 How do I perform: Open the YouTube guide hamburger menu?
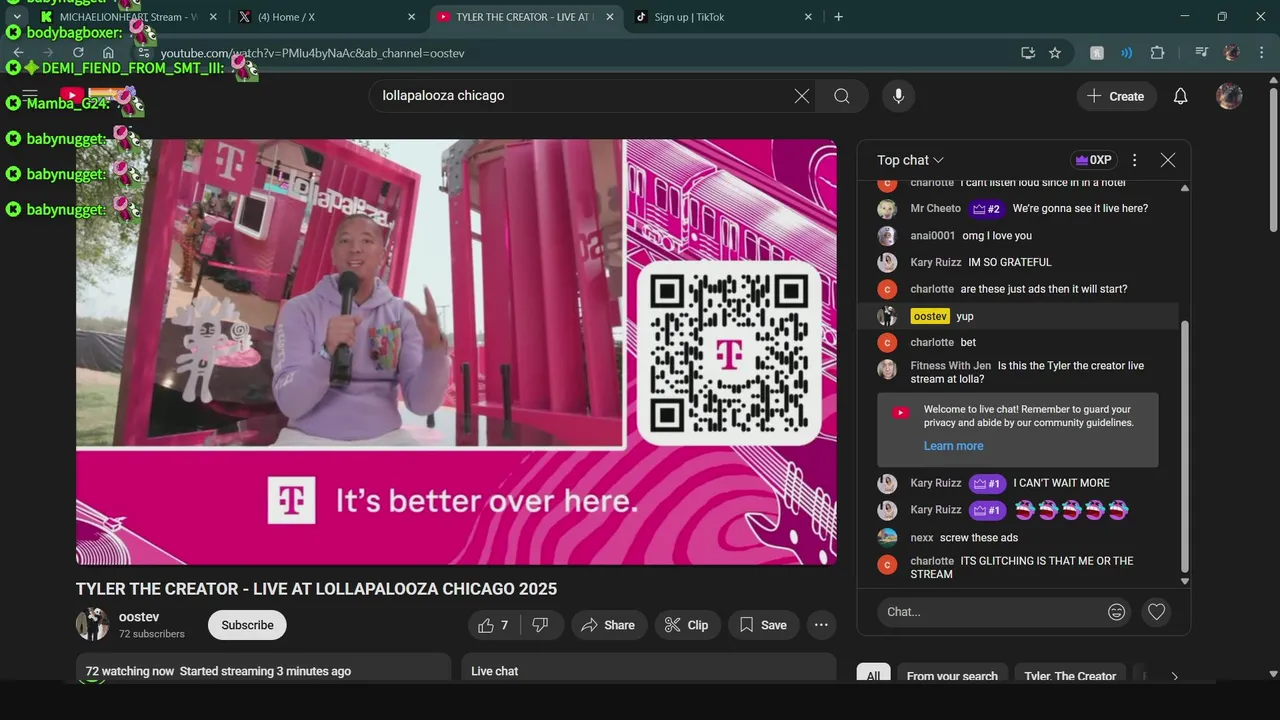[30, 95]
